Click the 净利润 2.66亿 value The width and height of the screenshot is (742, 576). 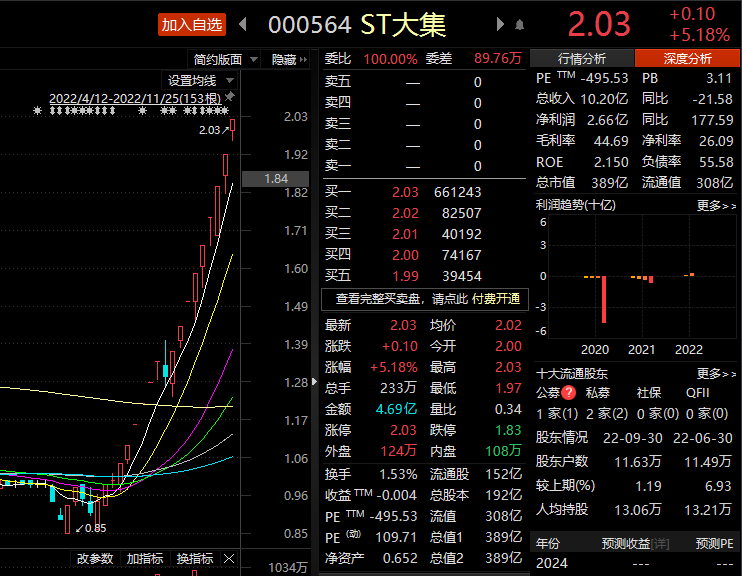pos(607,120)
